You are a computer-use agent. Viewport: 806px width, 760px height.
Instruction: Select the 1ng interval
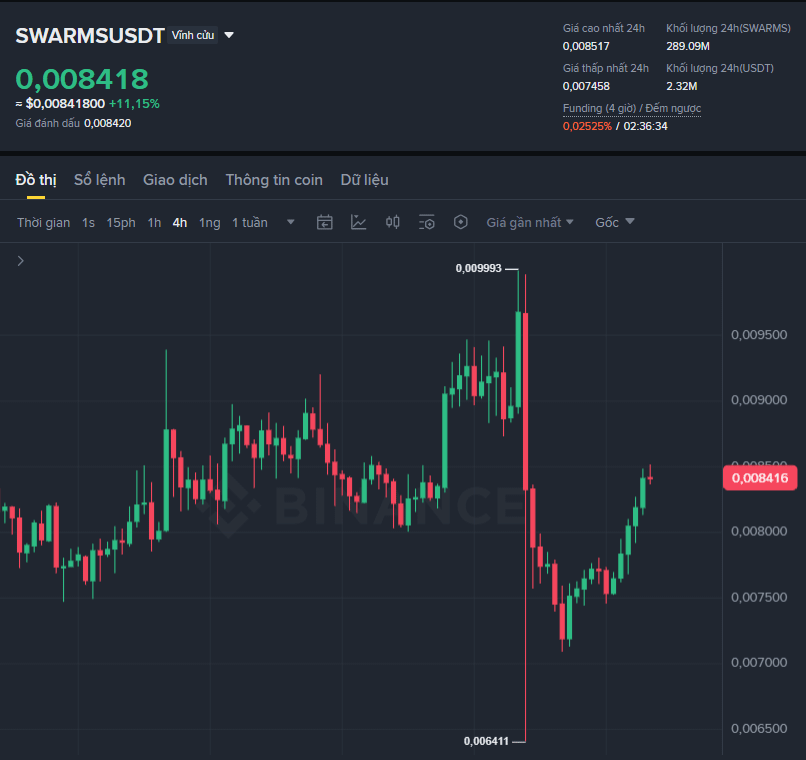coord(210,223)
